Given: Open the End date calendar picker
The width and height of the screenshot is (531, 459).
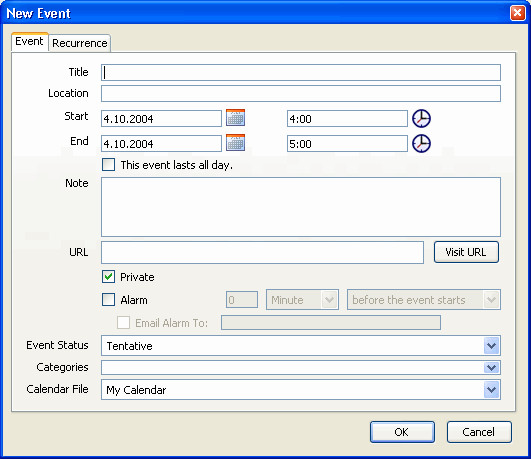Looking at the screenshot, I should coord(235,143).
